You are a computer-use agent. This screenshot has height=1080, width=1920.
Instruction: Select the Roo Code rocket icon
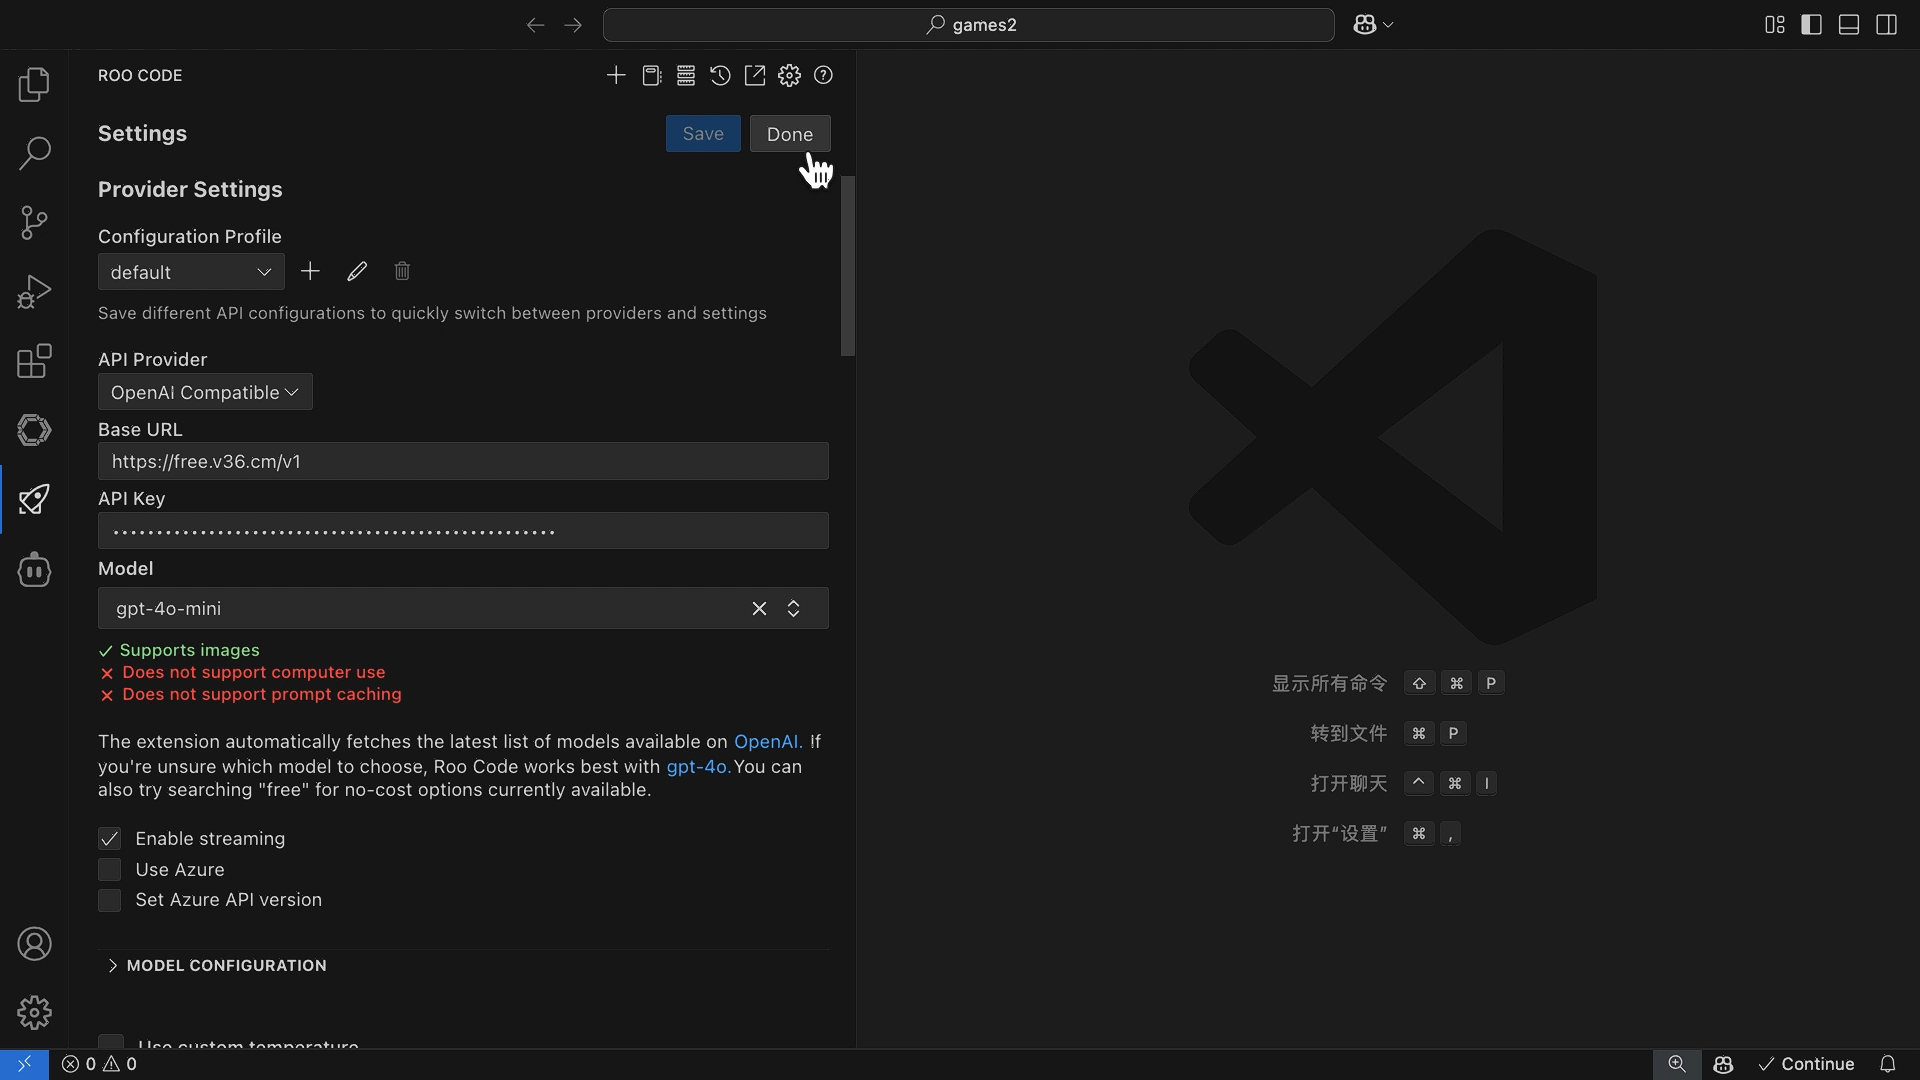34,499
